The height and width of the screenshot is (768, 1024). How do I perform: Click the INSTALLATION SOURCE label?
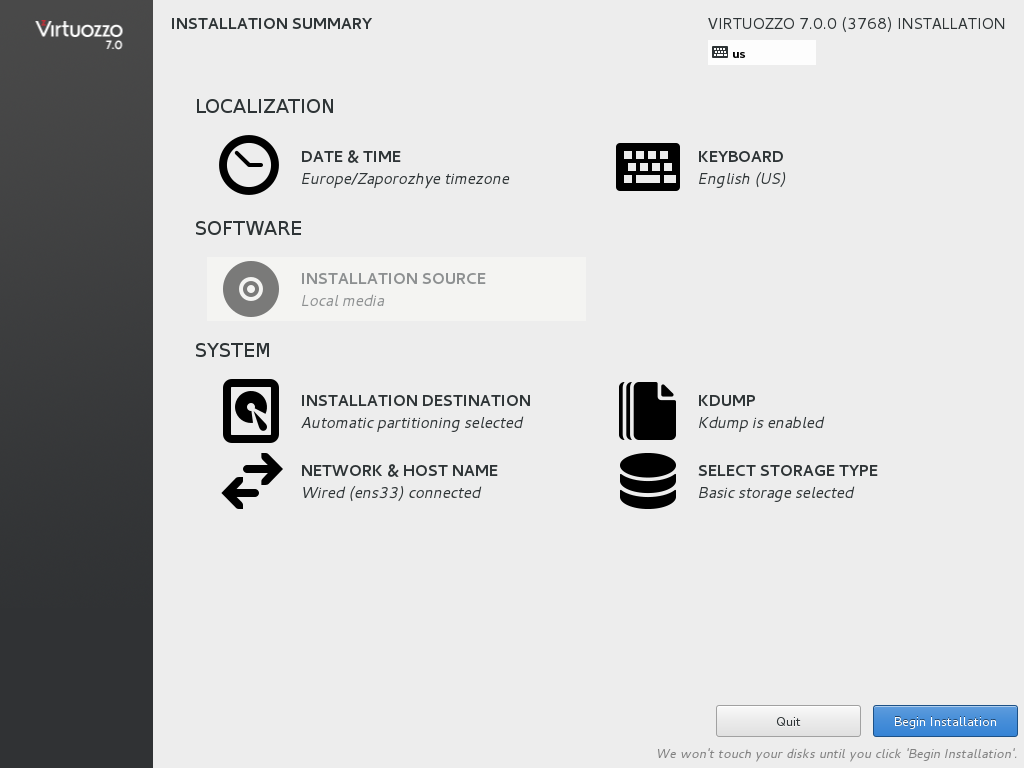tap(393, 279)
